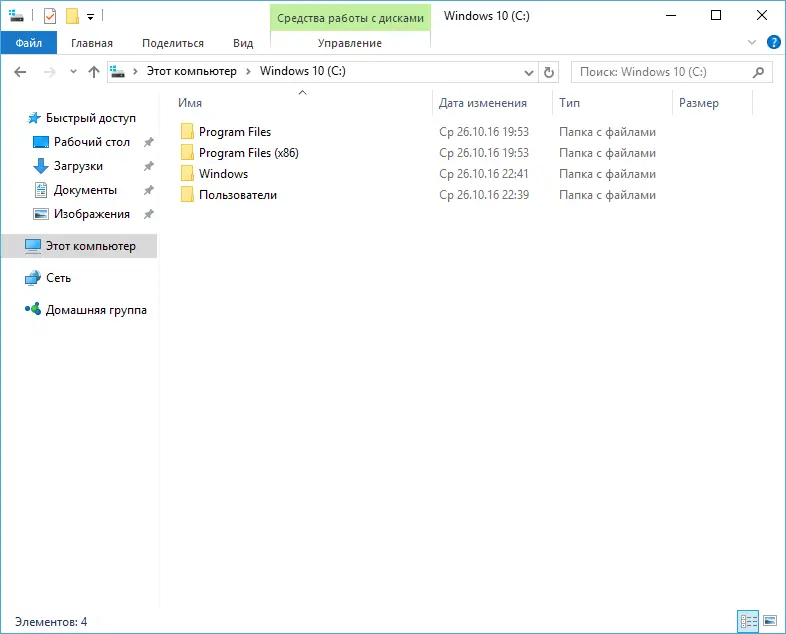The width and height of the screenshot is (786, 634).
Task: Open Изображения in the navigation pane
Action: [x=92, y=214]
